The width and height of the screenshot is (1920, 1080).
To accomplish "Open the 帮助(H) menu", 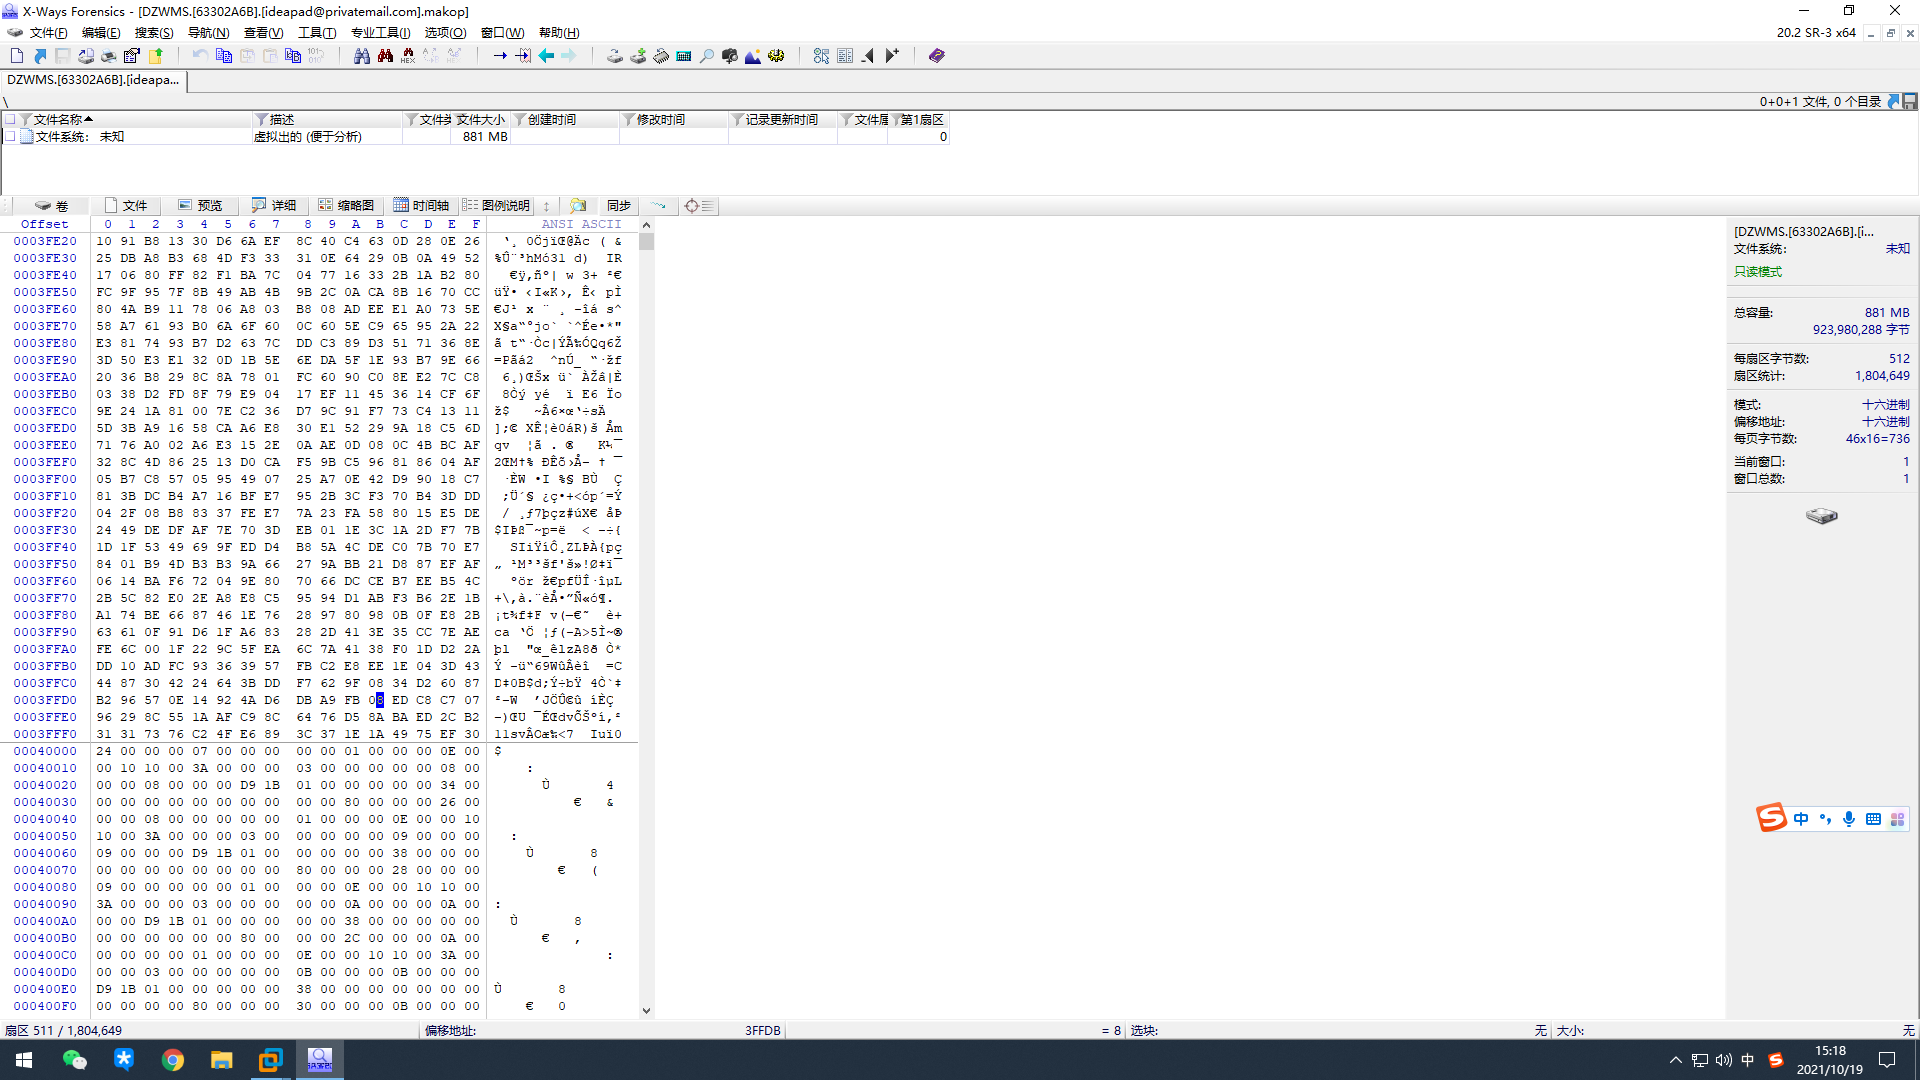I will click(559, 32).
